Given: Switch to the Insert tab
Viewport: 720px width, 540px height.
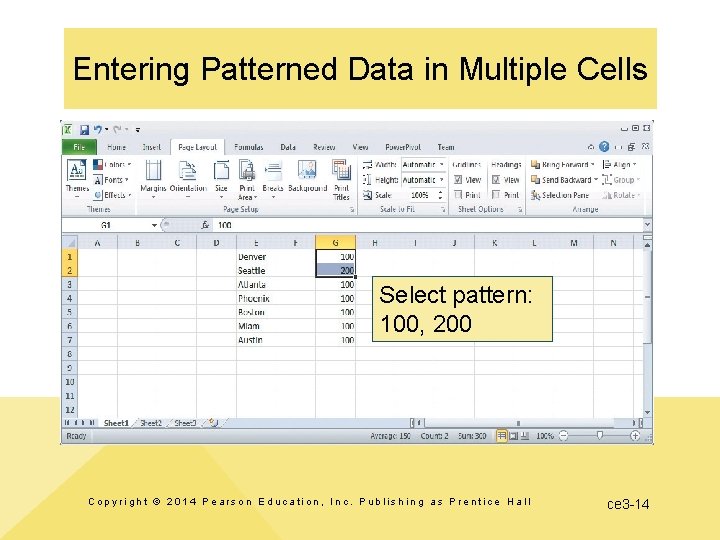Looking at the screenshot, I should click(x=152, y=147).
